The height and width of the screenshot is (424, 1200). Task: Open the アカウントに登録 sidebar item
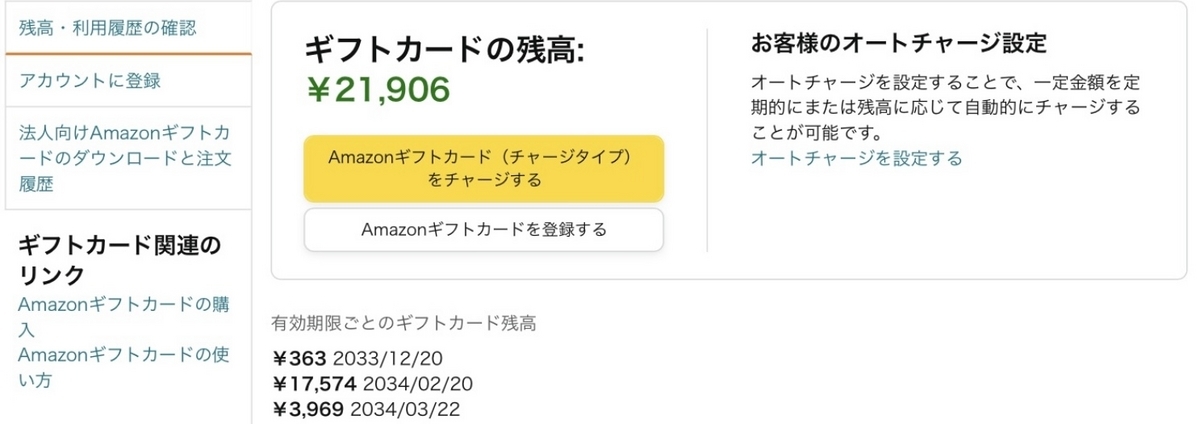90,80
